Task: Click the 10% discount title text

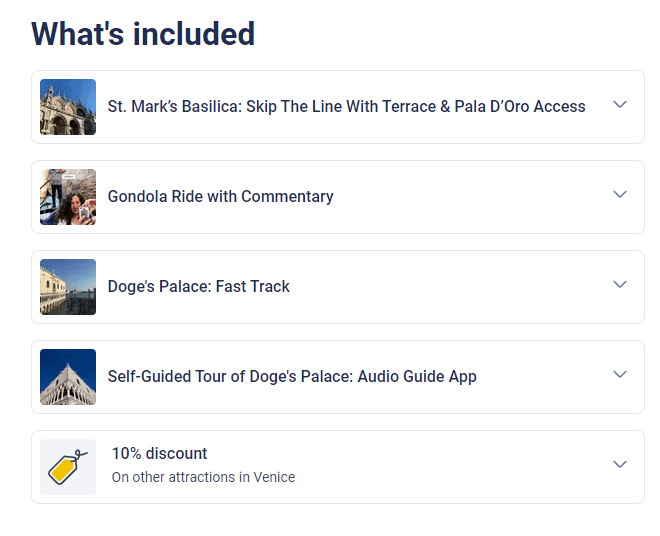Action: coord(160,453)
